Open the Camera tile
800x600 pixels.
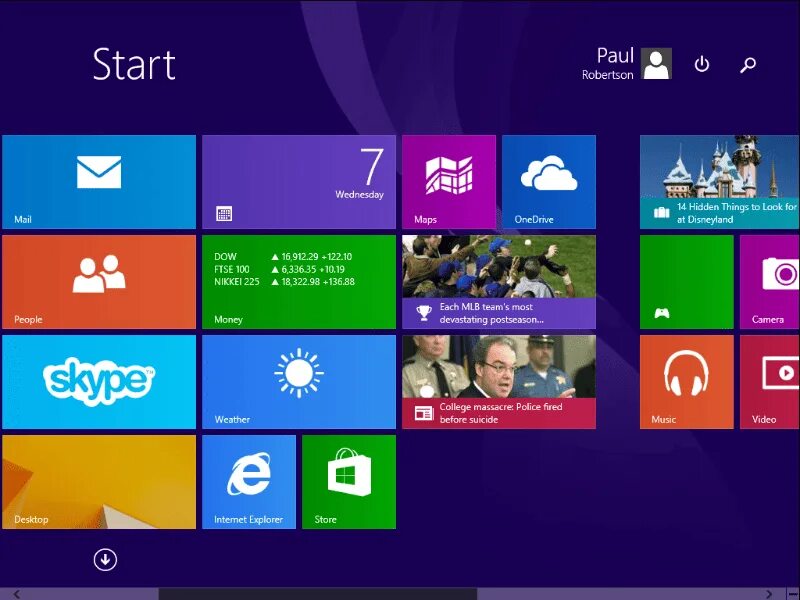tap(770, 282)
